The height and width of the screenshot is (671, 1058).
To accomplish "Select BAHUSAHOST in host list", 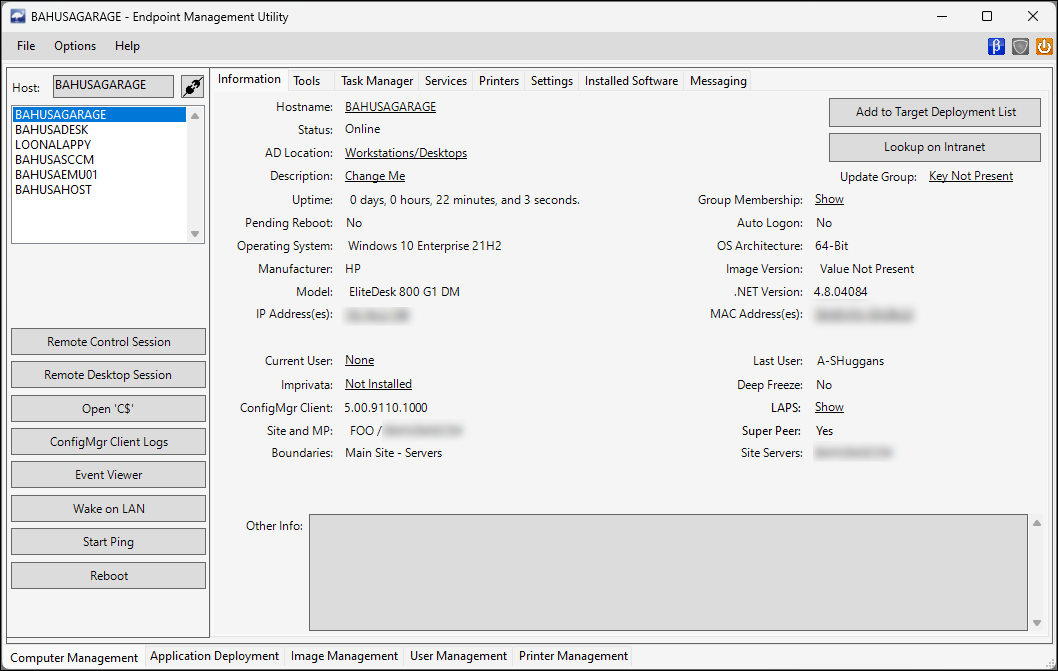I will click(100, 190).
